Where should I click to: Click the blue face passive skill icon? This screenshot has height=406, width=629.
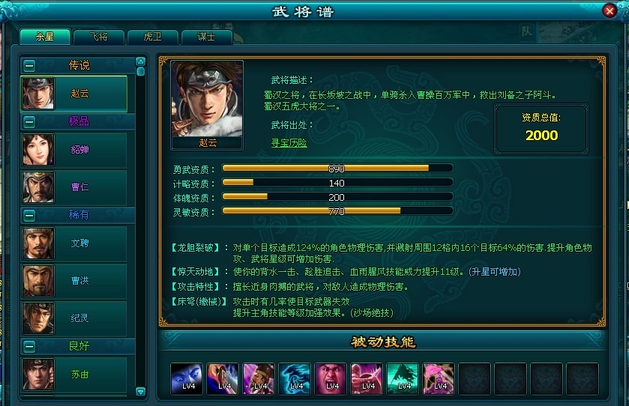pyautogui.click(x=186, y=379)
